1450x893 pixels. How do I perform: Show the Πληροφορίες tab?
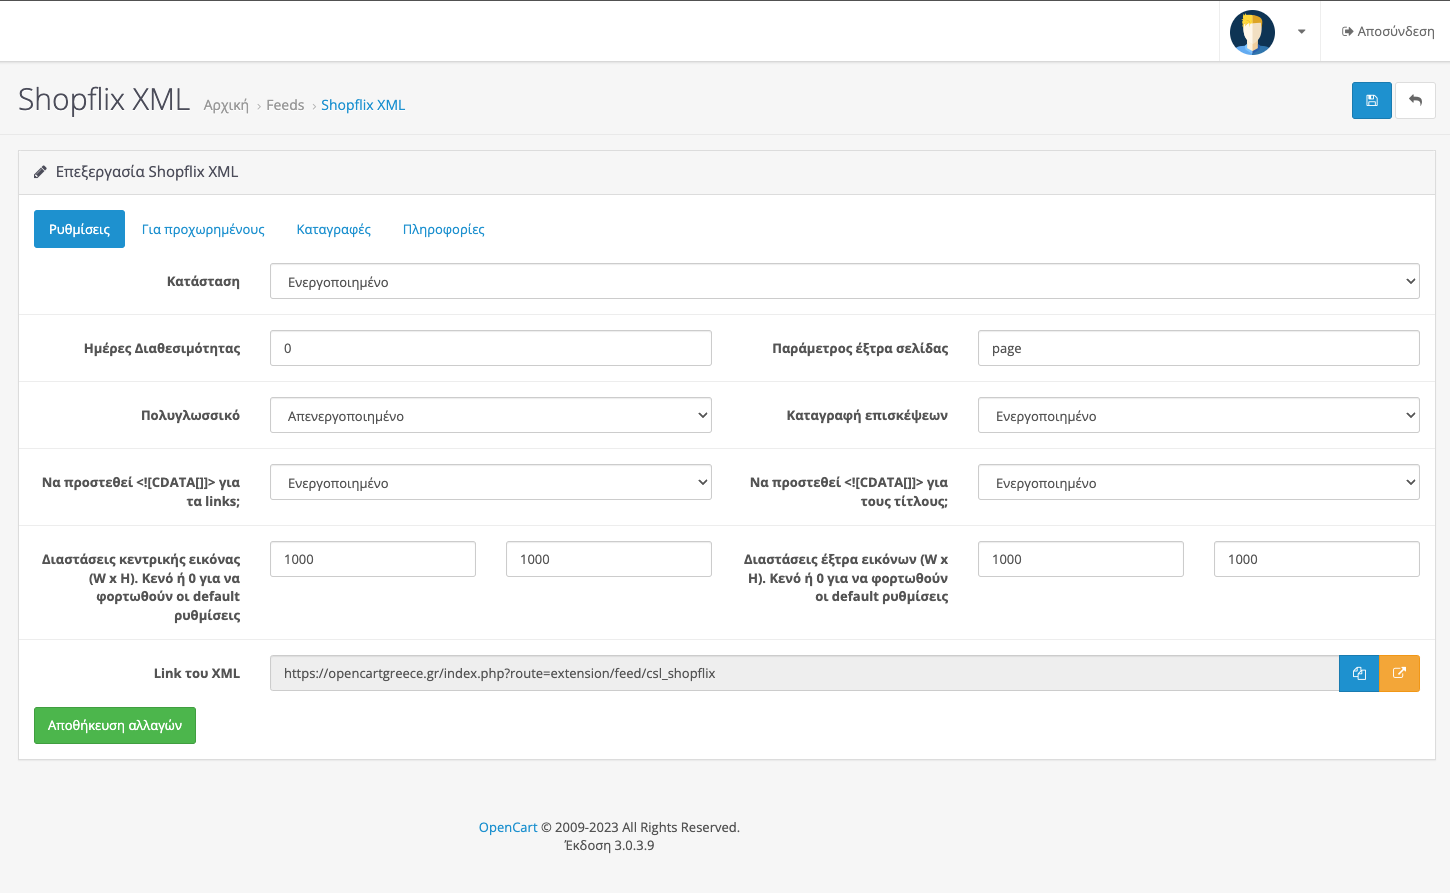coord(444,229)
